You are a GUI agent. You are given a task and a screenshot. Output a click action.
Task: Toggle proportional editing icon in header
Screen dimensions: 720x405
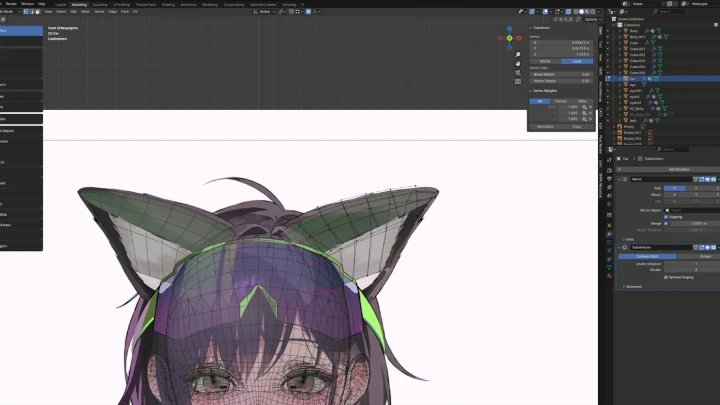(x=308, y=11)
